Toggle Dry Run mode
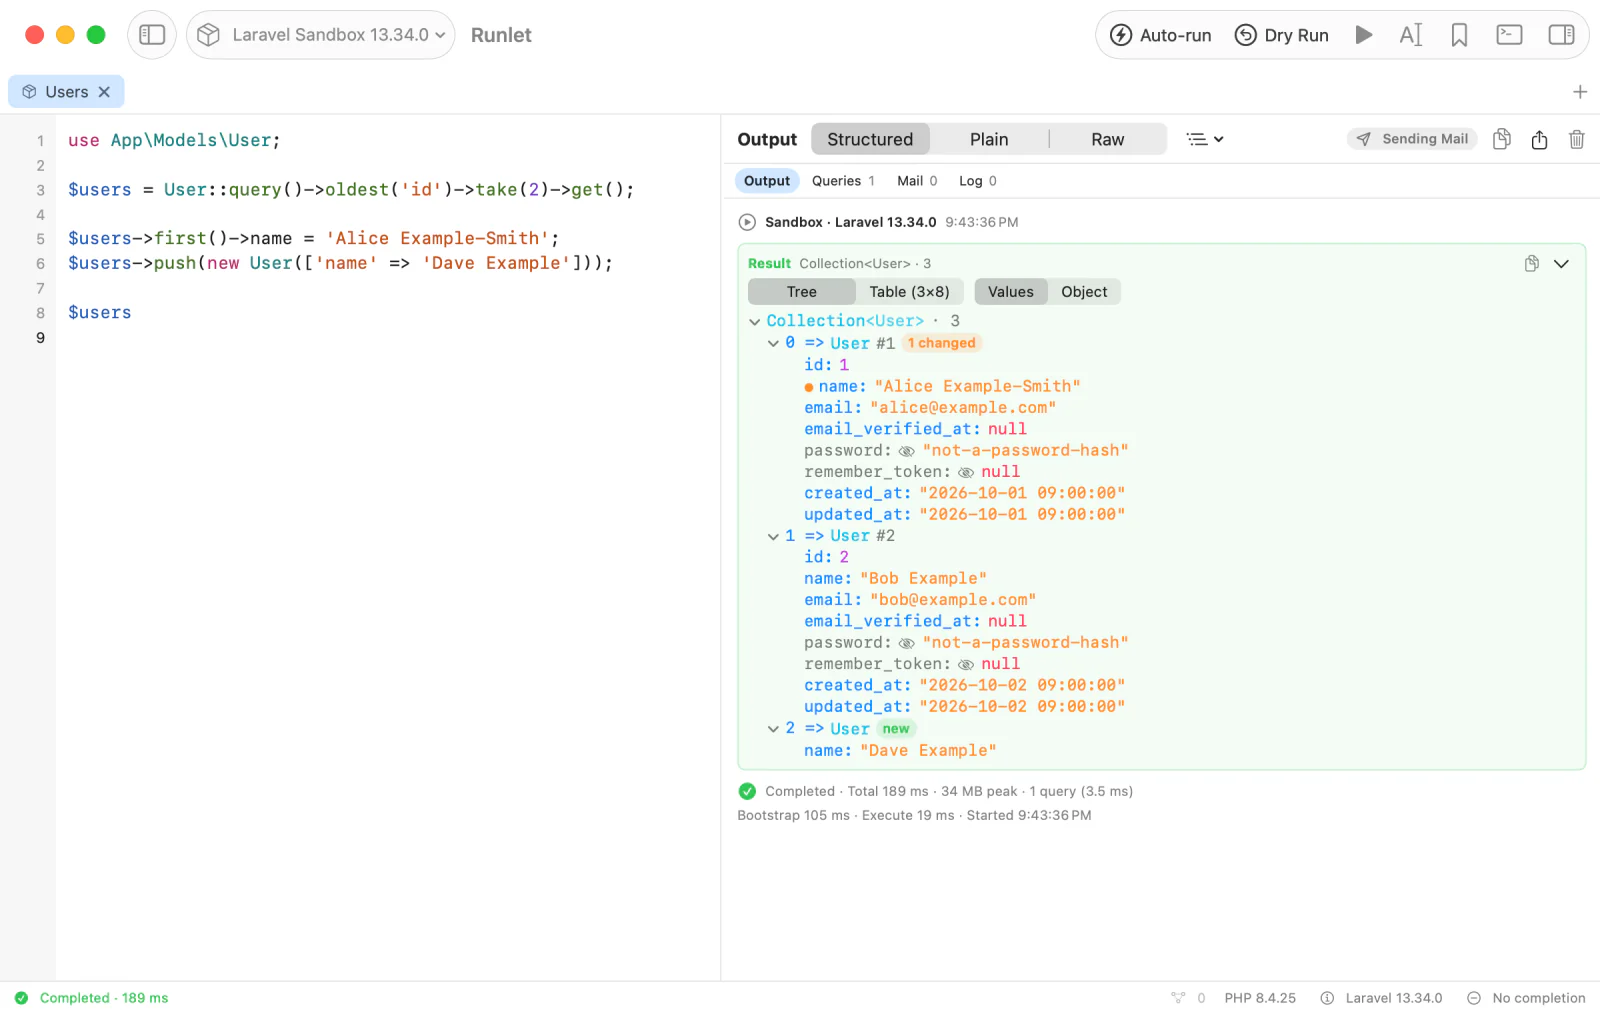Image resolution: width=1600 pixels, height=1014 pixels. [1282, 35]
